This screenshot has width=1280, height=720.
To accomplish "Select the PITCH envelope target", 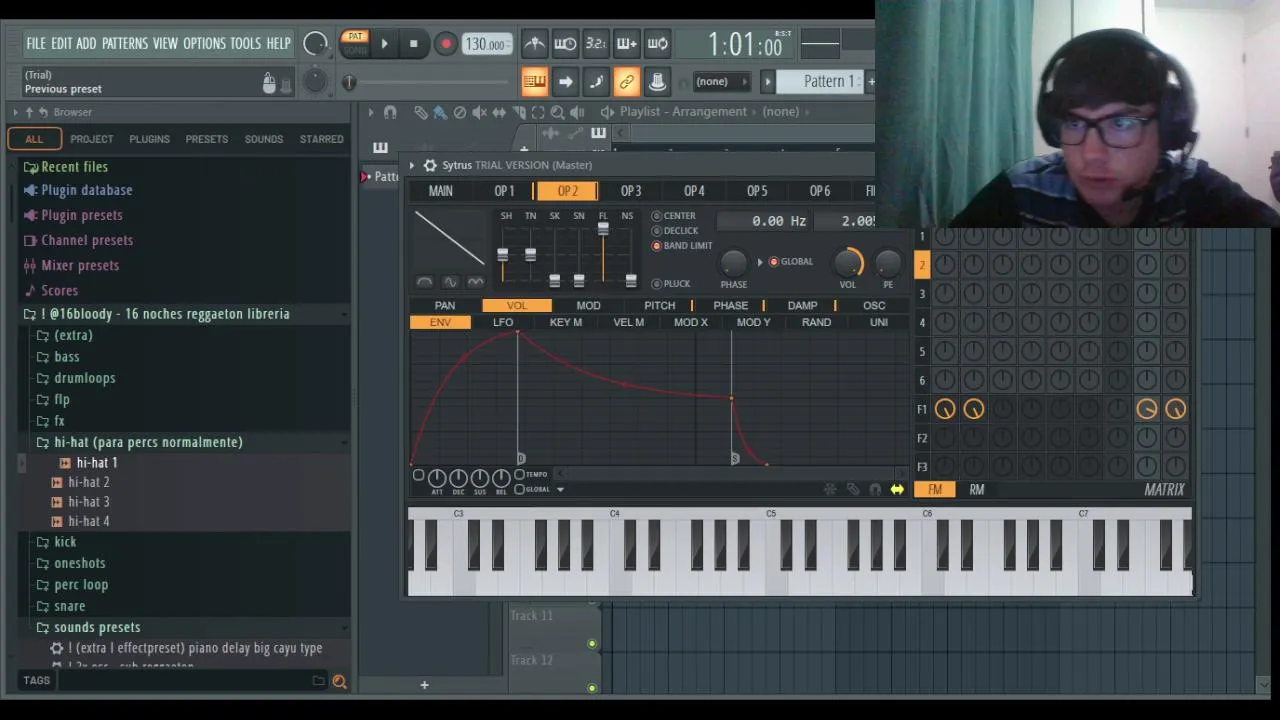I will (x=659, y=305).
